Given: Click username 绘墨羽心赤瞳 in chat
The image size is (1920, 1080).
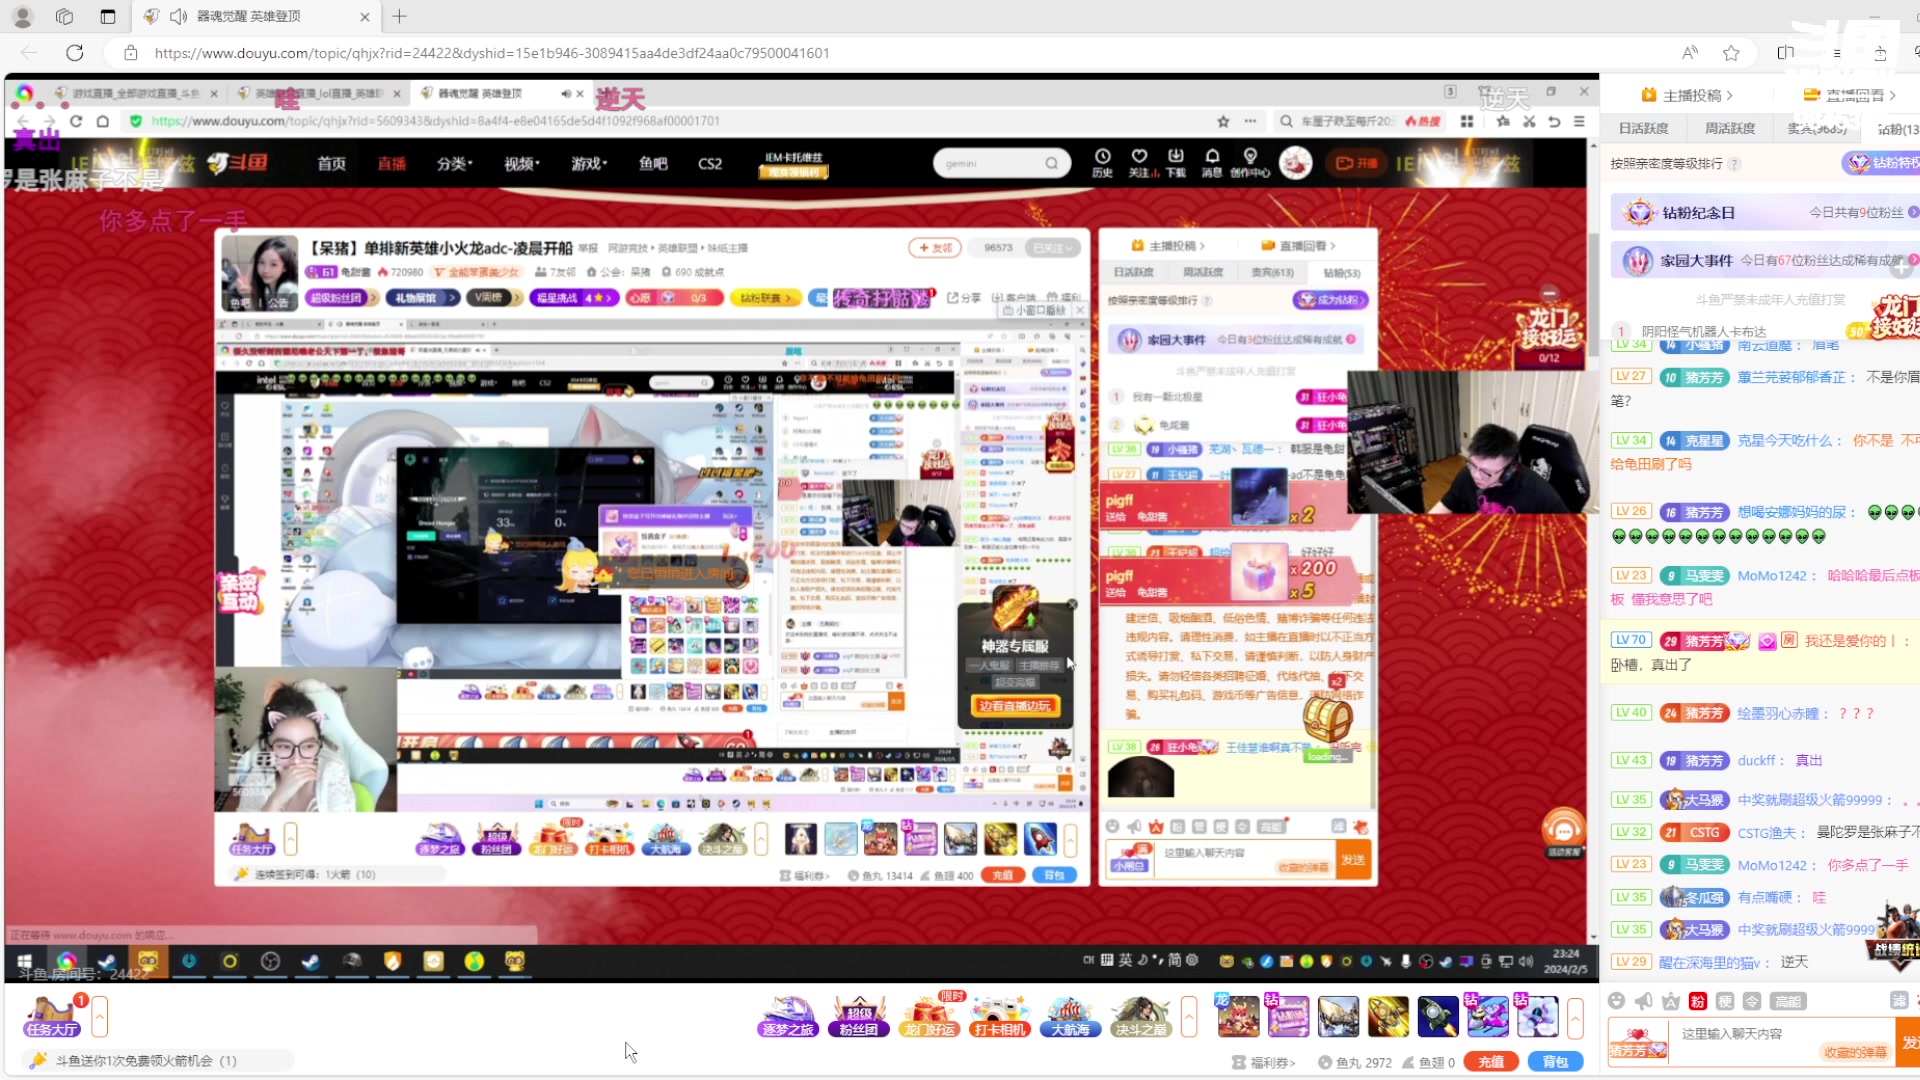Looking at the screenshot, I should (x=1778, y=714).
